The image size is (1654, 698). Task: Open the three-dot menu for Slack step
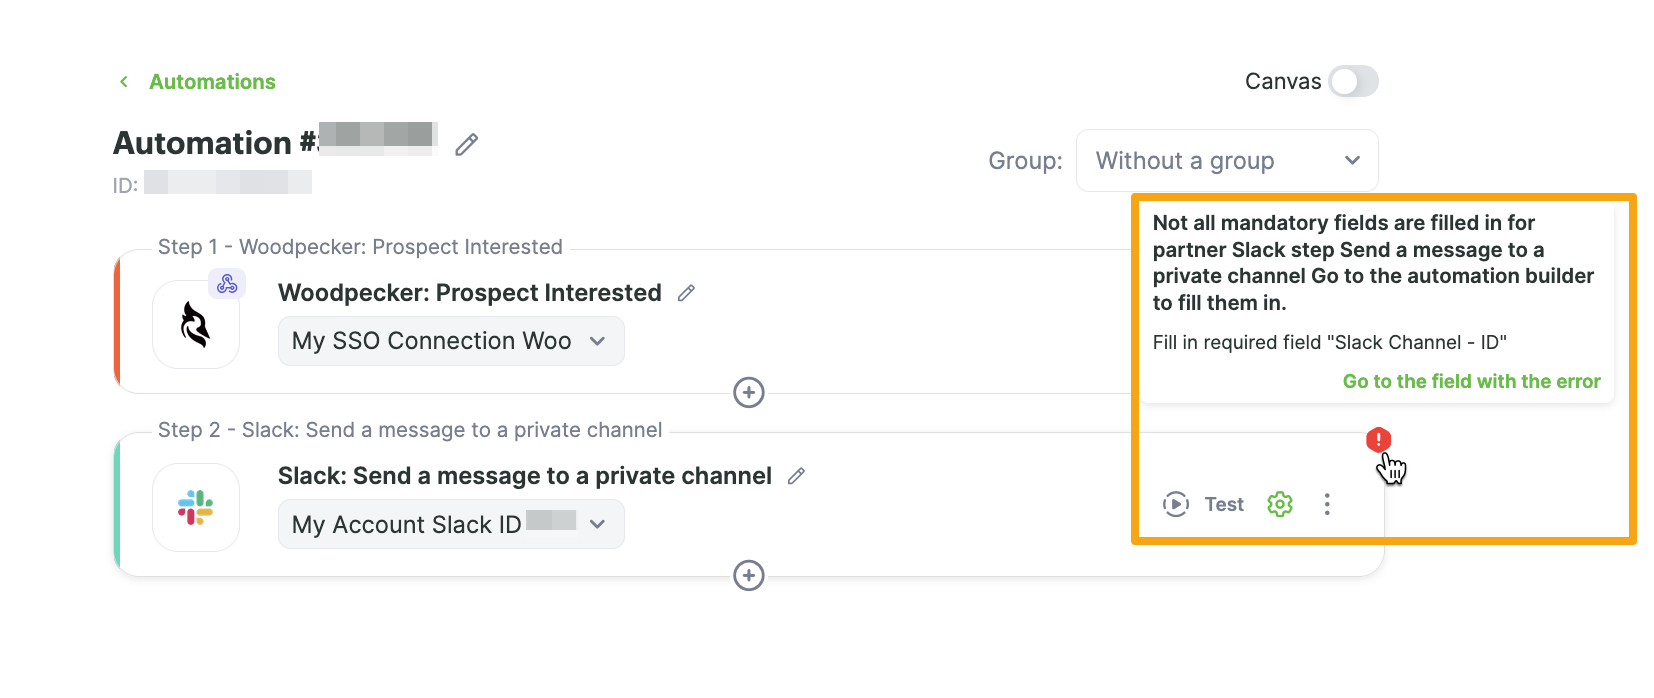click(1327, 505)
